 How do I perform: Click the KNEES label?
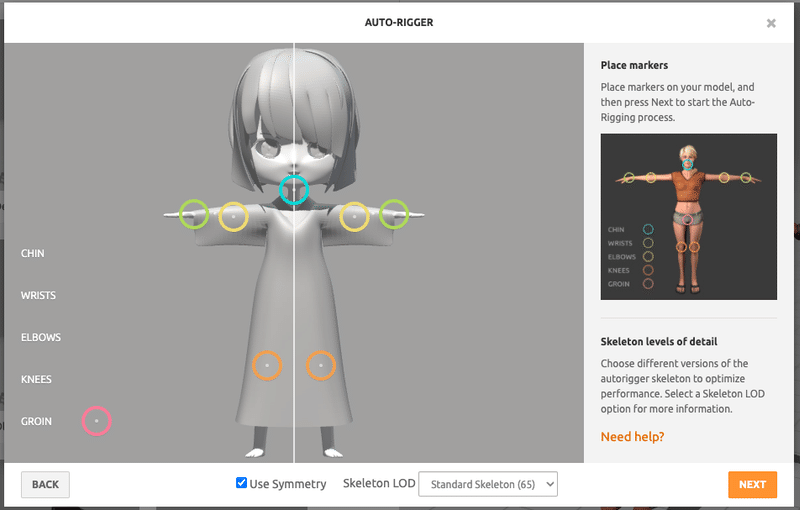tap(36, 379)
